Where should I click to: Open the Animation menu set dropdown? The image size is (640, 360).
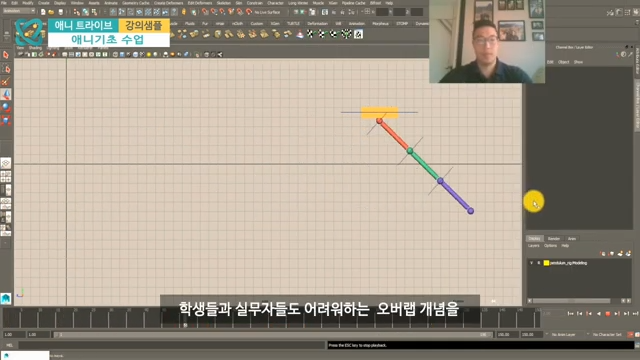click(x=18, y=11)
